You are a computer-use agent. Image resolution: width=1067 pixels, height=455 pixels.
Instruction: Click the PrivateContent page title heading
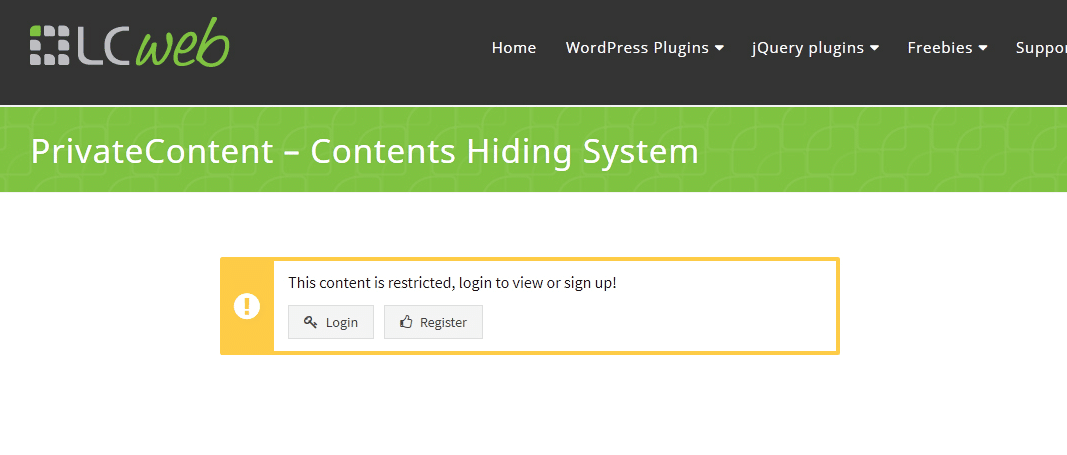[364, 152]
